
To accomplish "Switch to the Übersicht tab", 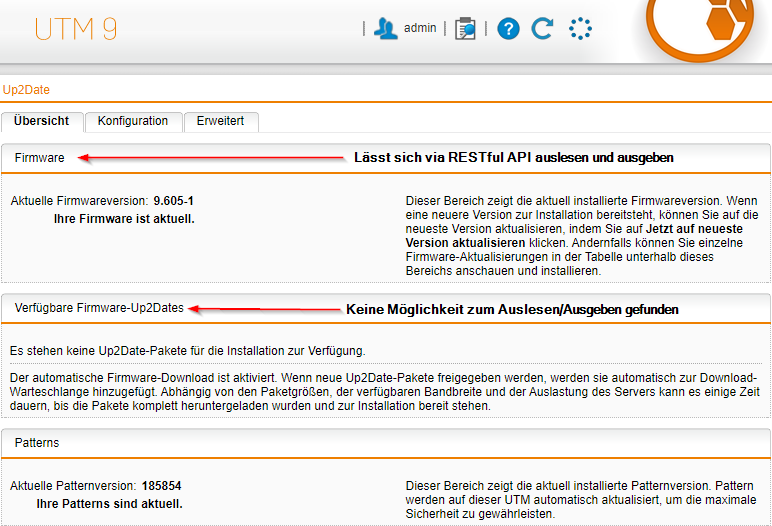I will 42,121.
